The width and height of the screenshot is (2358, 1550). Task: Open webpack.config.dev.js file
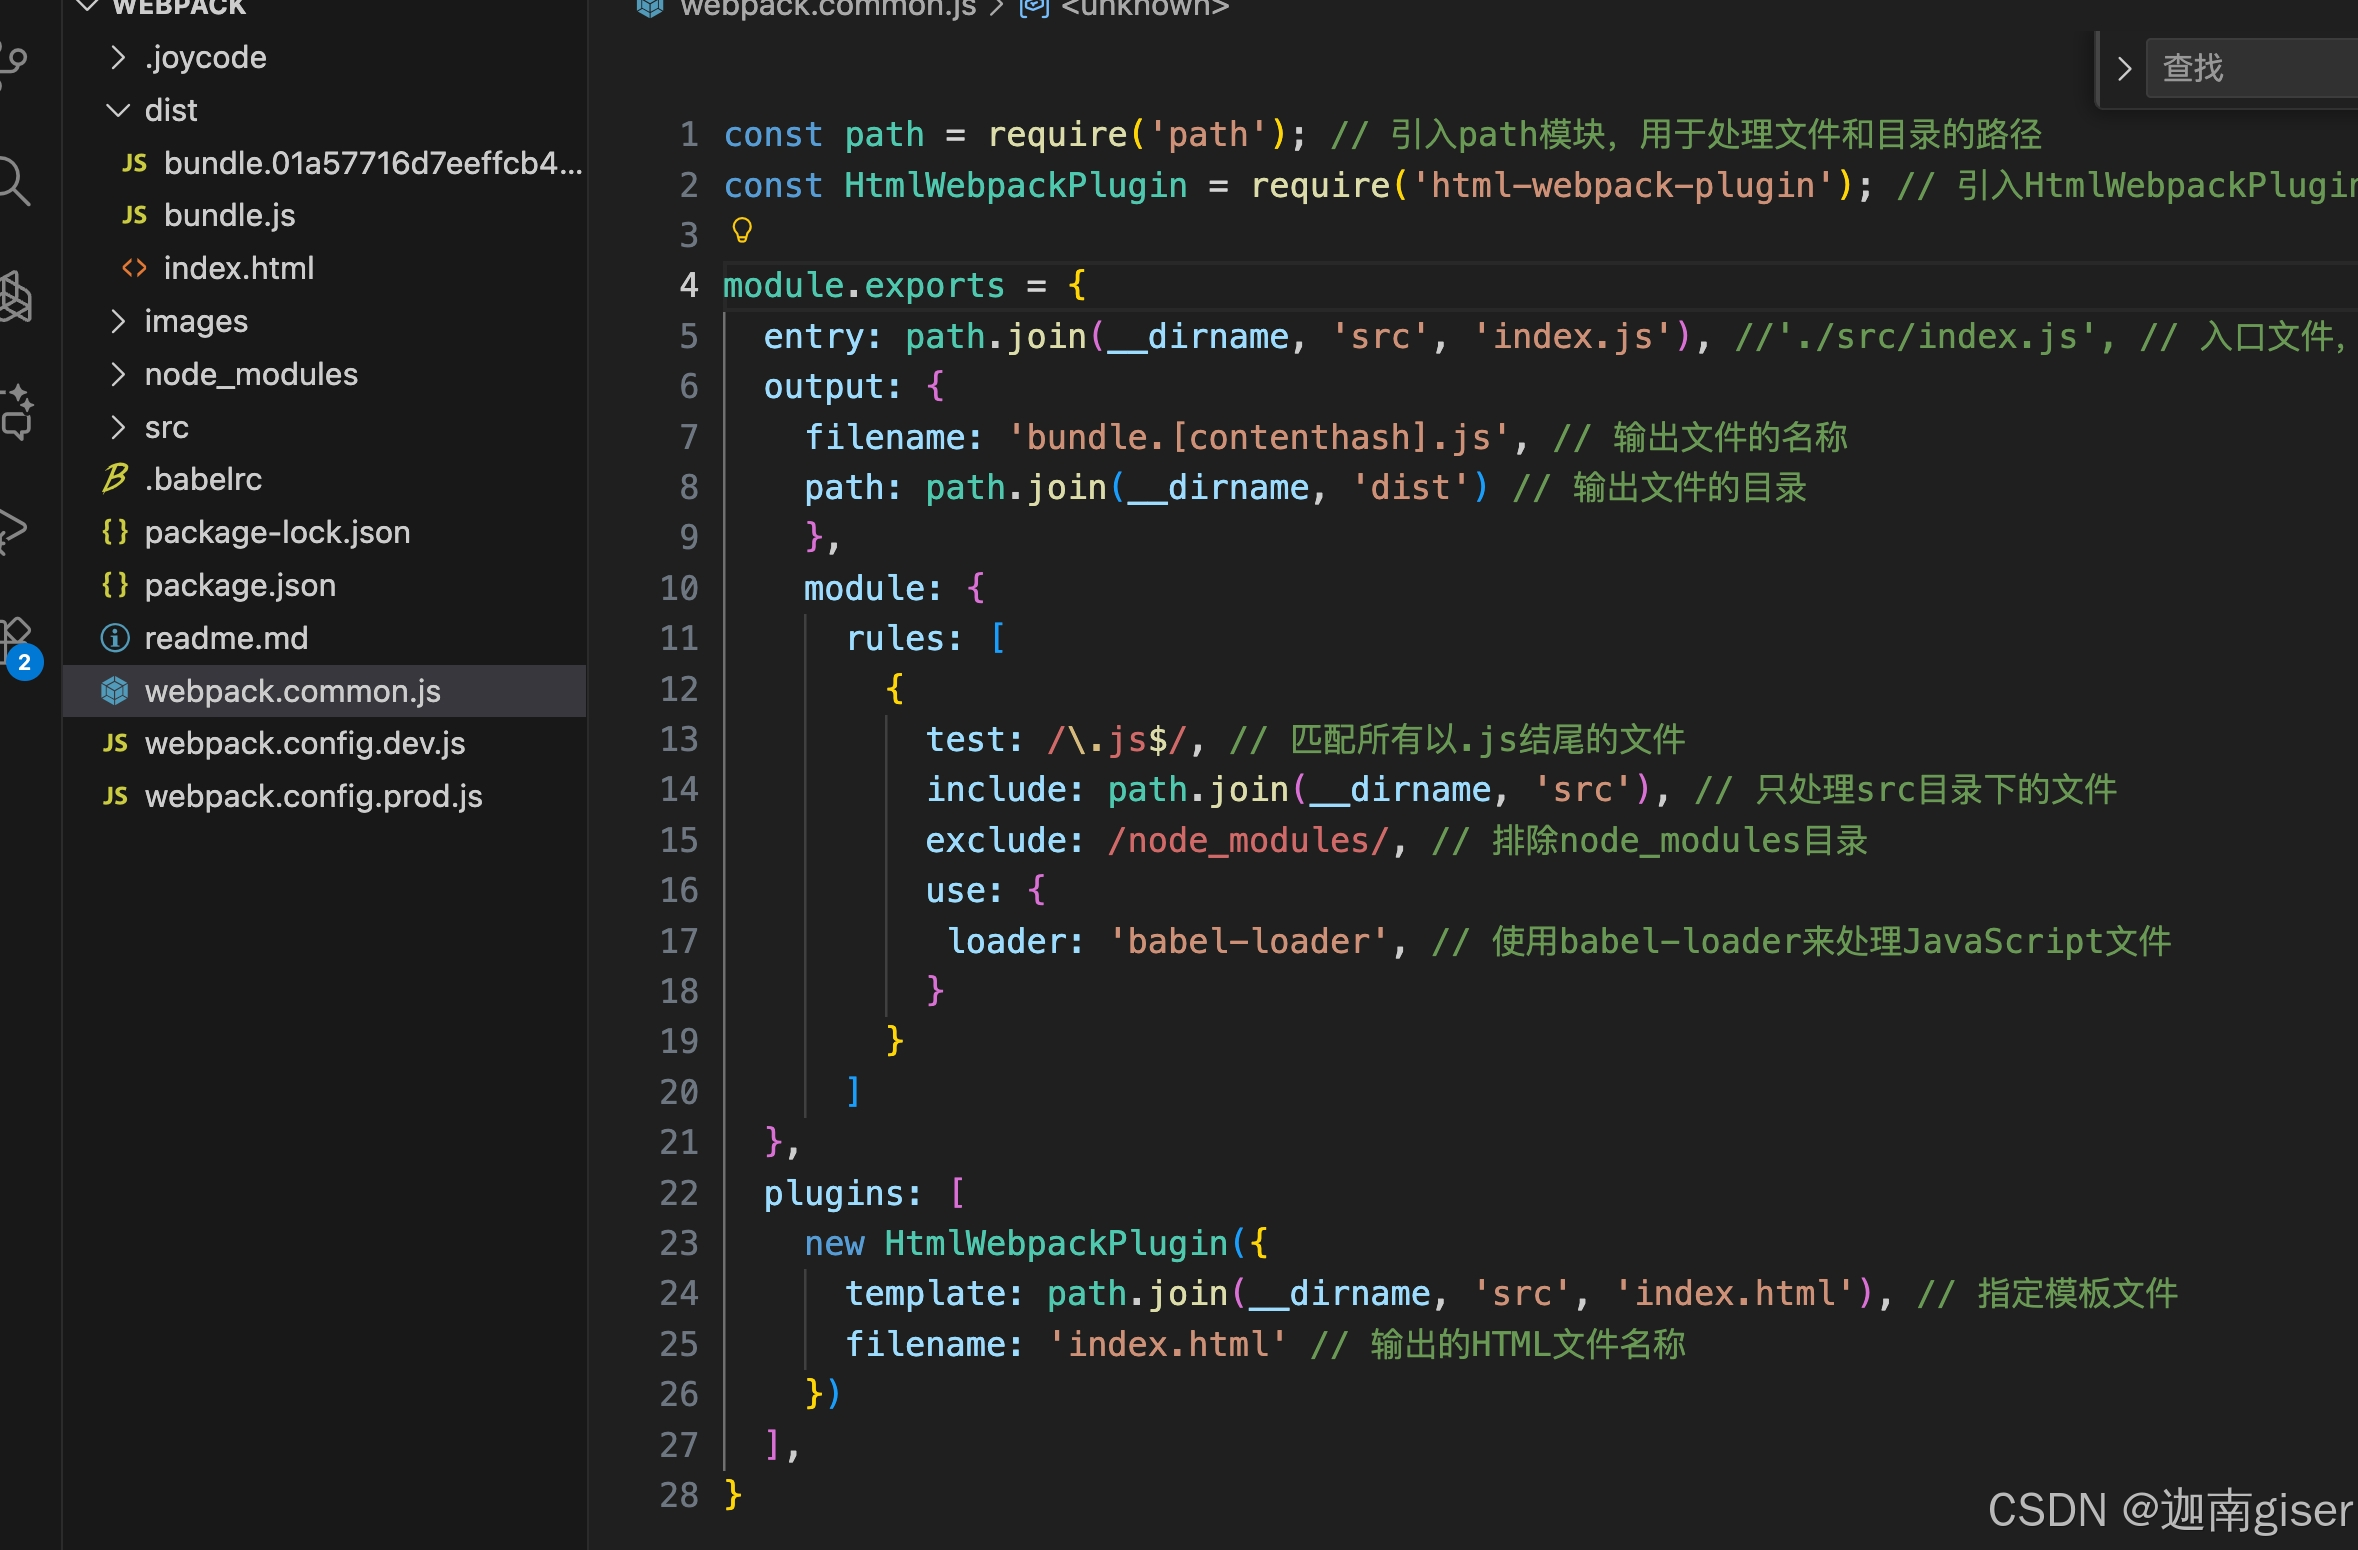[x=304, y=743]
